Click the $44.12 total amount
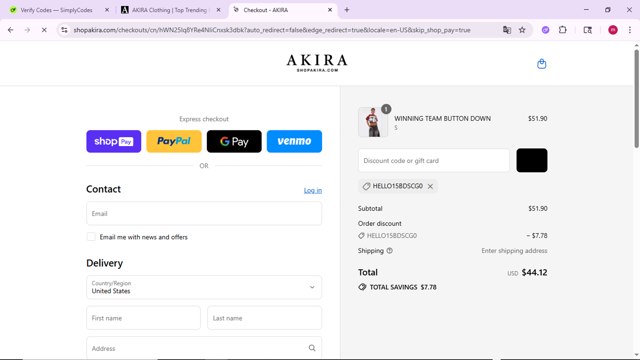This screenshot has height=360, width=640. (534, 272)
